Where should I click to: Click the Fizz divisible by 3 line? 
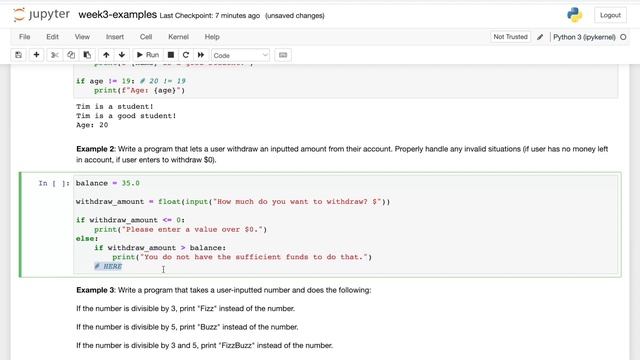185,309
